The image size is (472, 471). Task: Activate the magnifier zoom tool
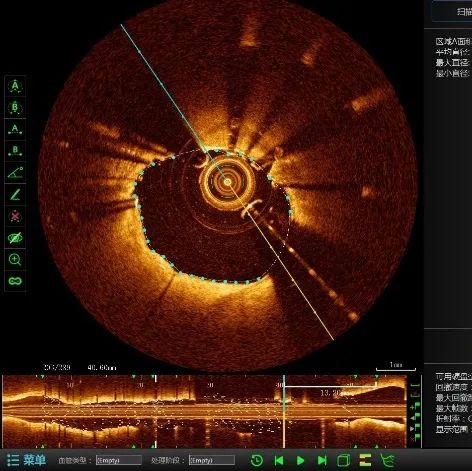(15, 259)
